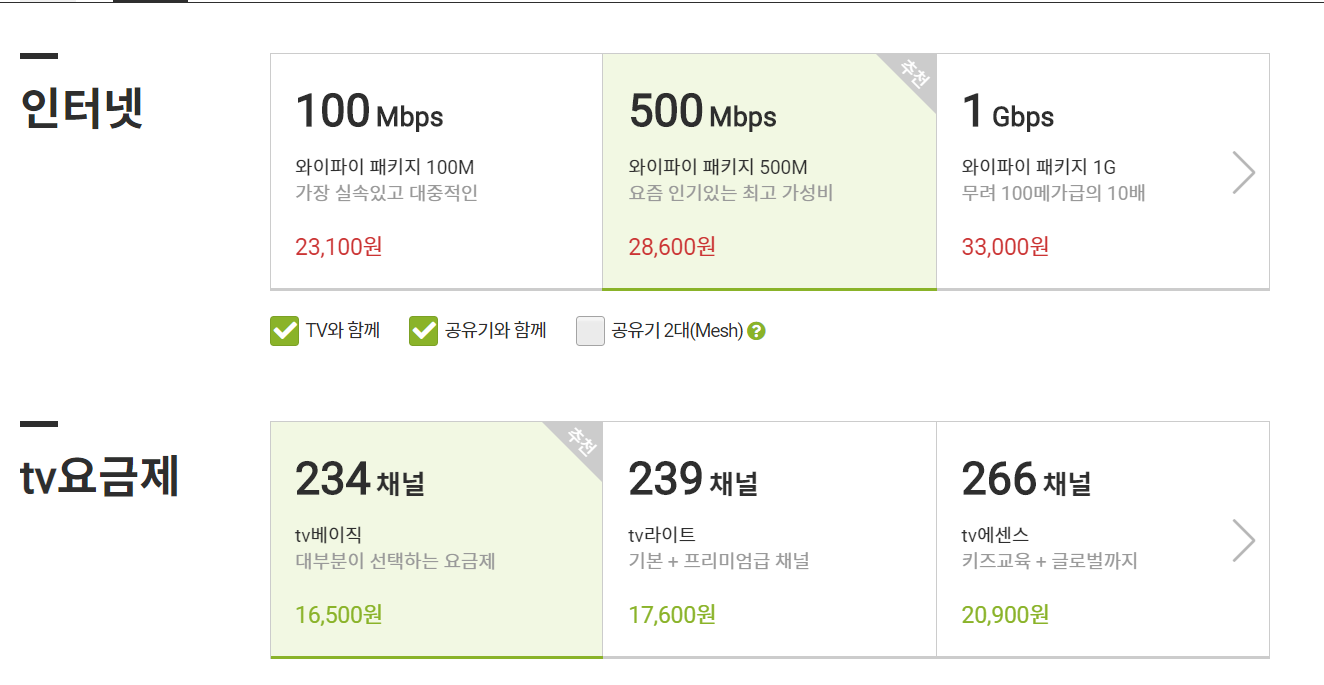Click the tv요금제 section heading
1324x685 pixels.
[100, 477]
